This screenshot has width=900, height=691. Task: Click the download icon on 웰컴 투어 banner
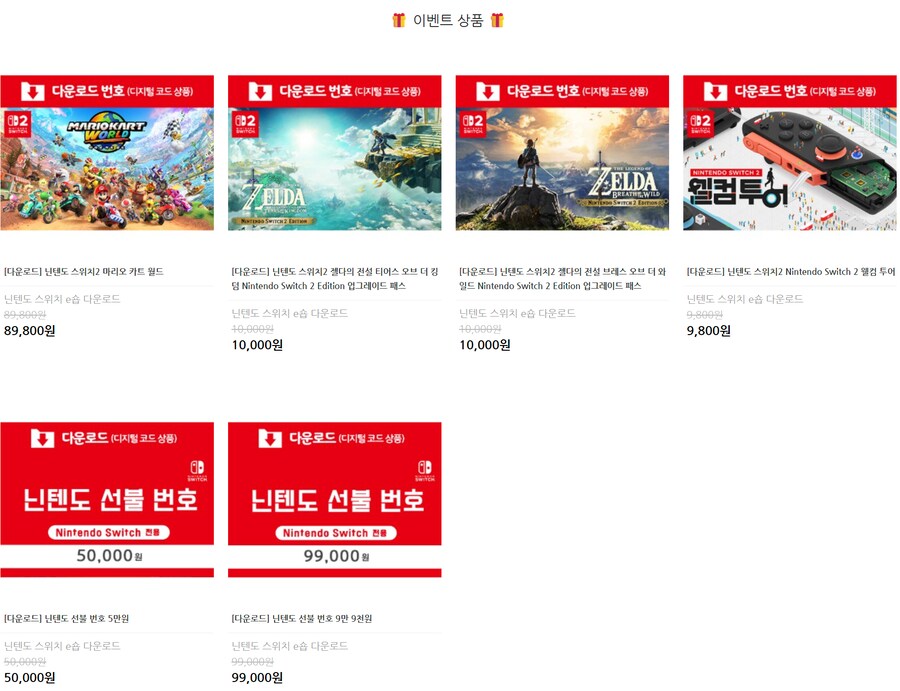(x=715, y=91)
